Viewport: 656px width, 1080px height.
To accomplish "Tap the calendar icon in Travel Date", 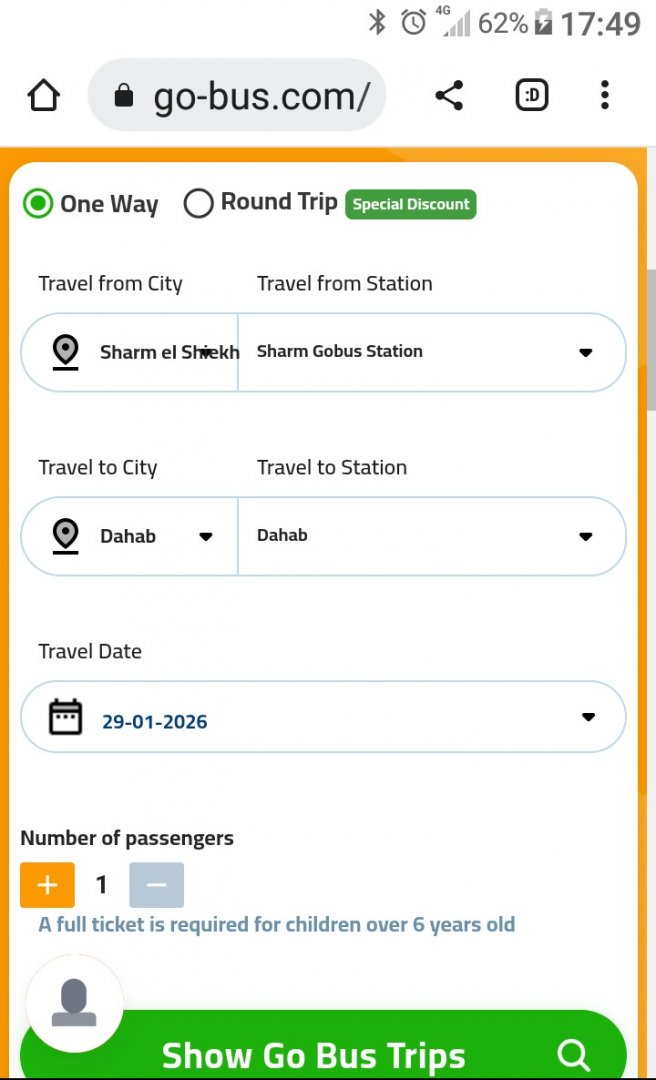I will point(66,718).
